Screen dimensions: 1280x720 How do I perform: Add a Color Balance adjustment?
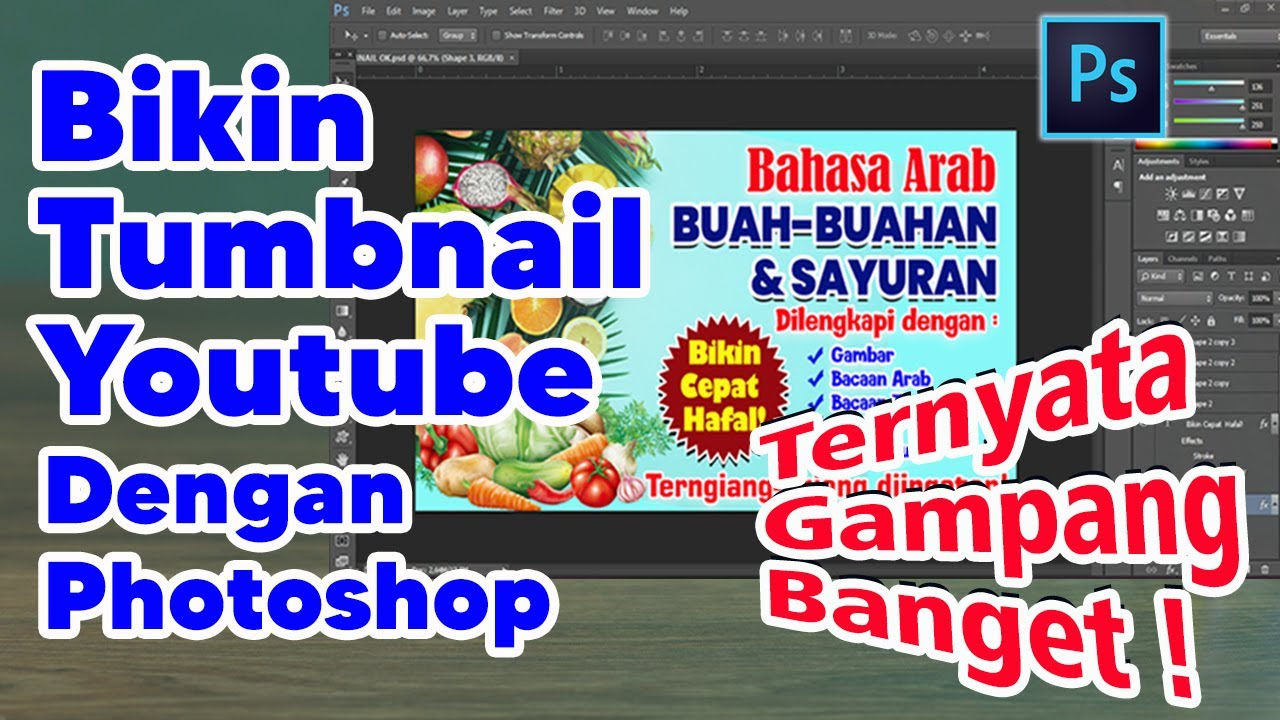tap(1180, 215)
